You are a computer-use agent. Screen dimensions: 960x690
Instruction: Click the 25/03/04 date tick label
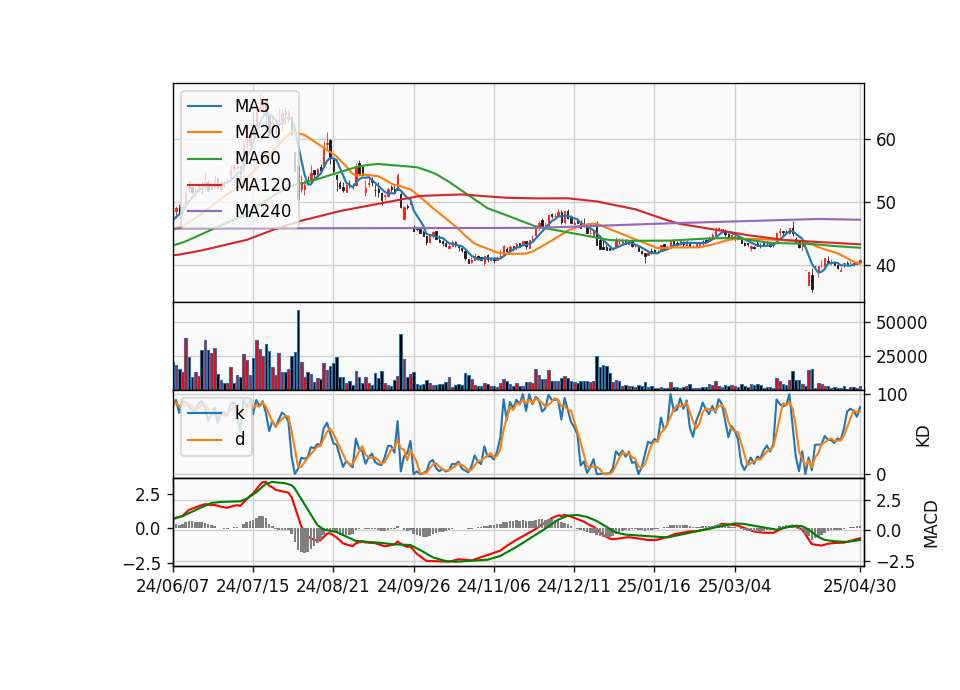point(734,586)
